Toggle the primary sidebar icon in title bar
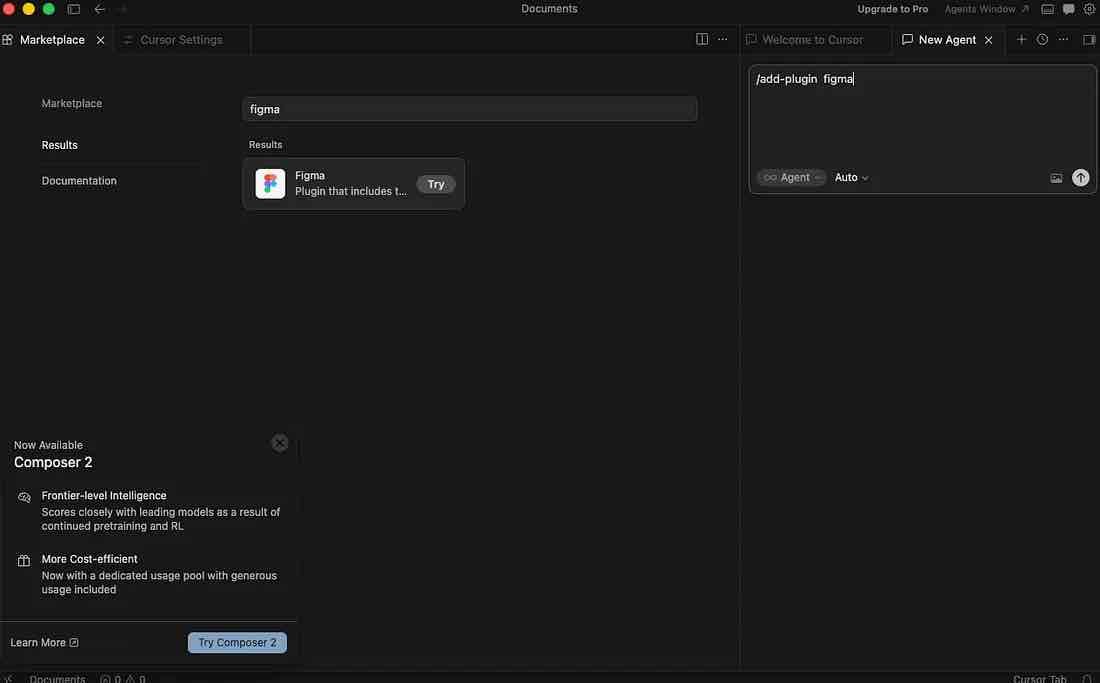This screenshot has height=683, width=1100. pyautogui.click(x=74, y=9)
